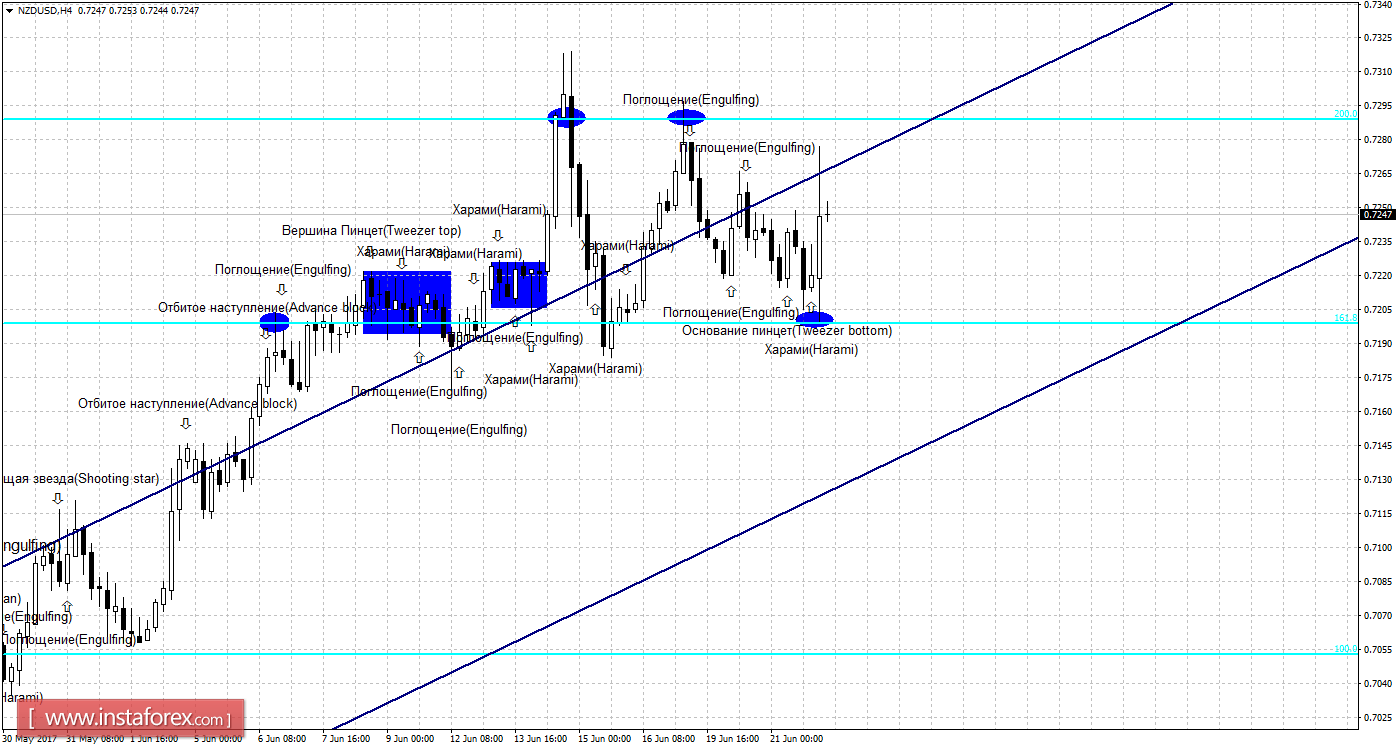
Task: Click the NZDUSD,H4 chart title text
Action: point(44,9)
